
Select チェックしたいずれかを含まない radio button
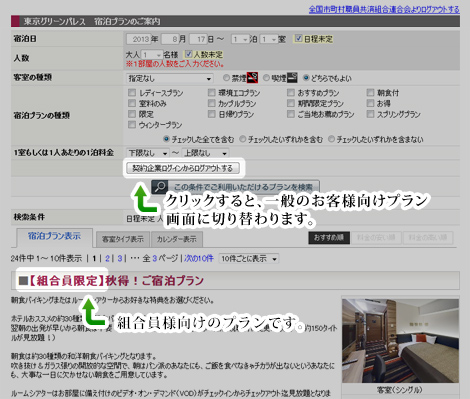[331, 139]
